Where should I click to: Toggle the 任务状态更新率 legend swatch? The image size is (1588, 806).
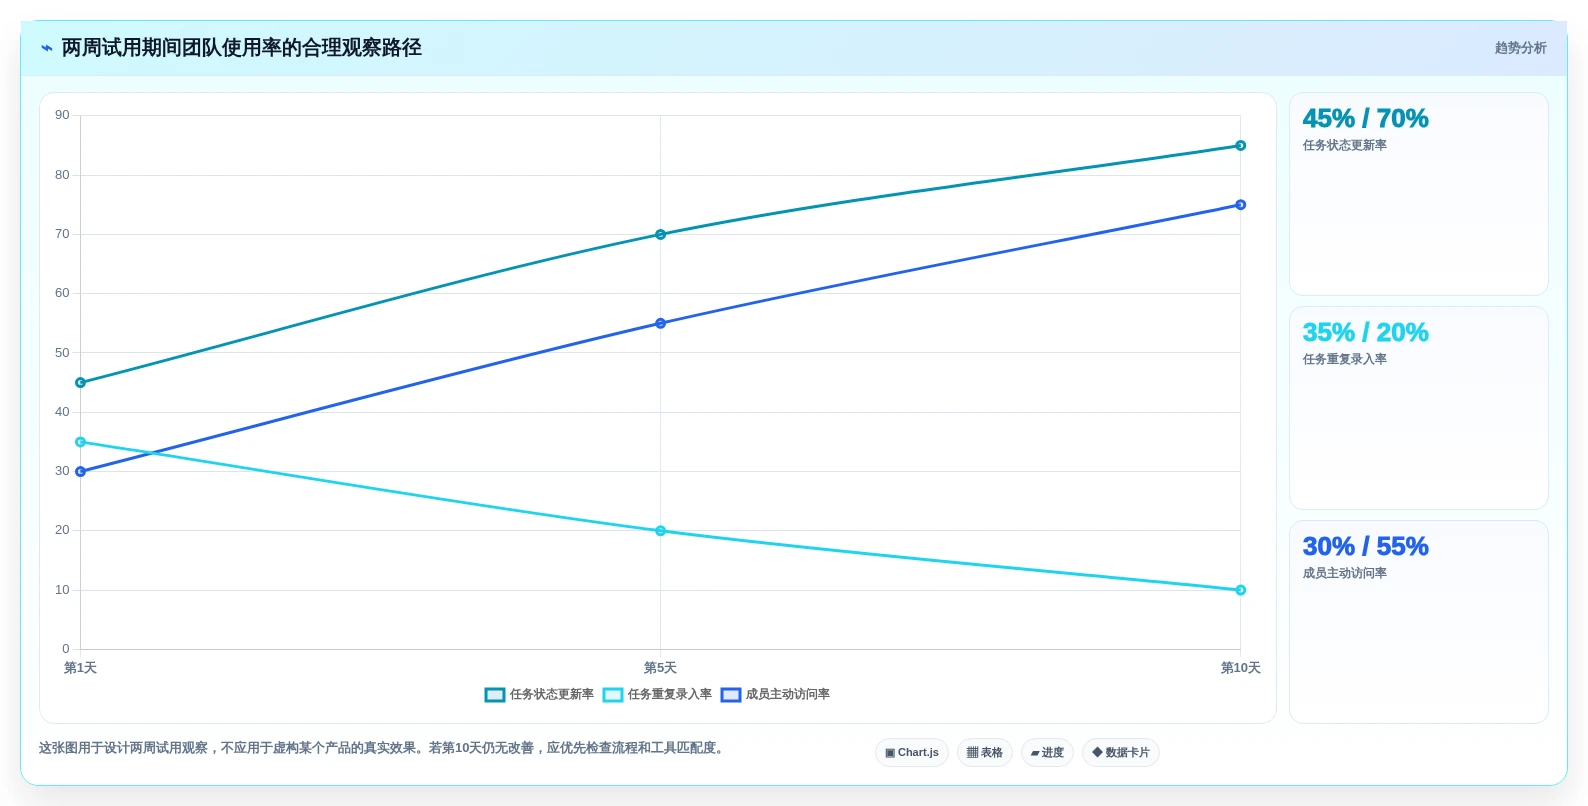[x=495, y=695]
